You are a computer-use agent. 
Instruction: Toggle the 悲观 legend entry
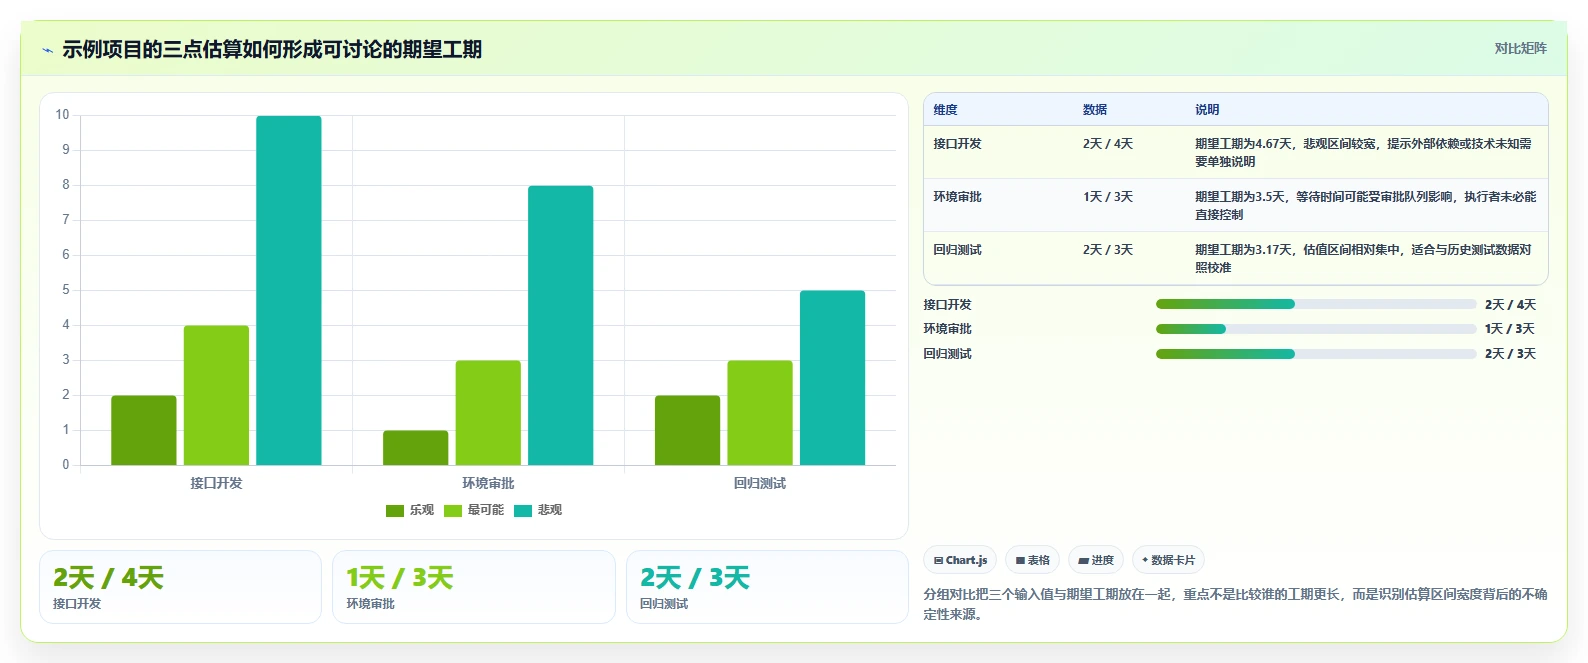coord(538,510)
